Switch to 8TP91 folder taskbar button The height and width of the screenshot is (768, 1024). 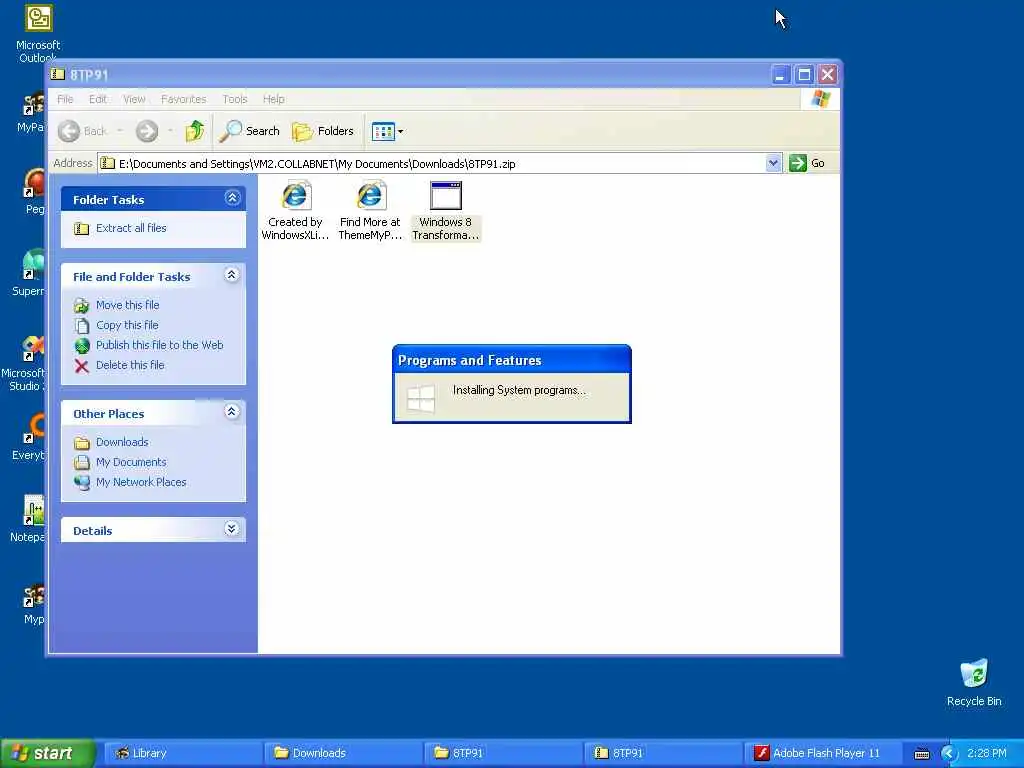(502, 753)
